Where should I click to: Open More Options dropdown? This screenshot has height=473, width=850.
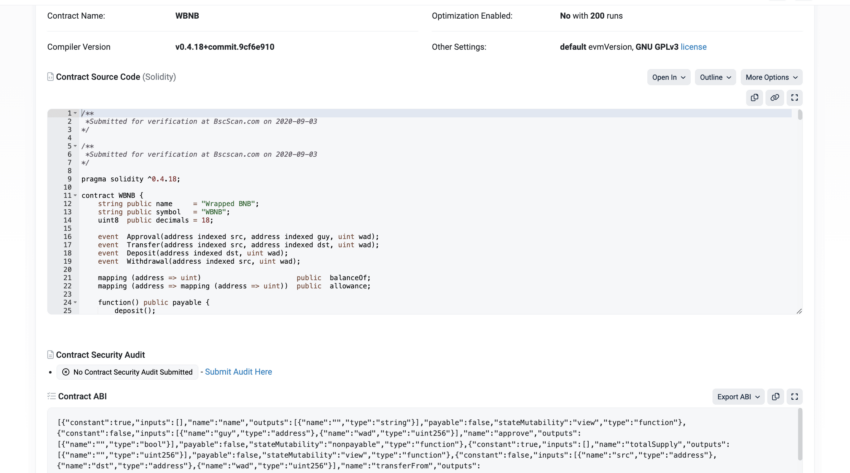click(771, 77)
